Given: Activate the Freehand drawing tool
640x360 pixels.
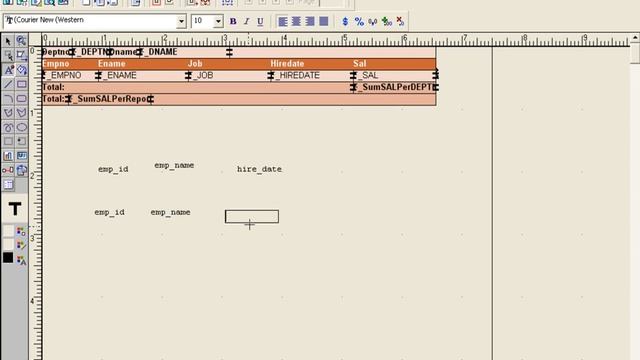Looking at the screenshot, I should (8, 127).
